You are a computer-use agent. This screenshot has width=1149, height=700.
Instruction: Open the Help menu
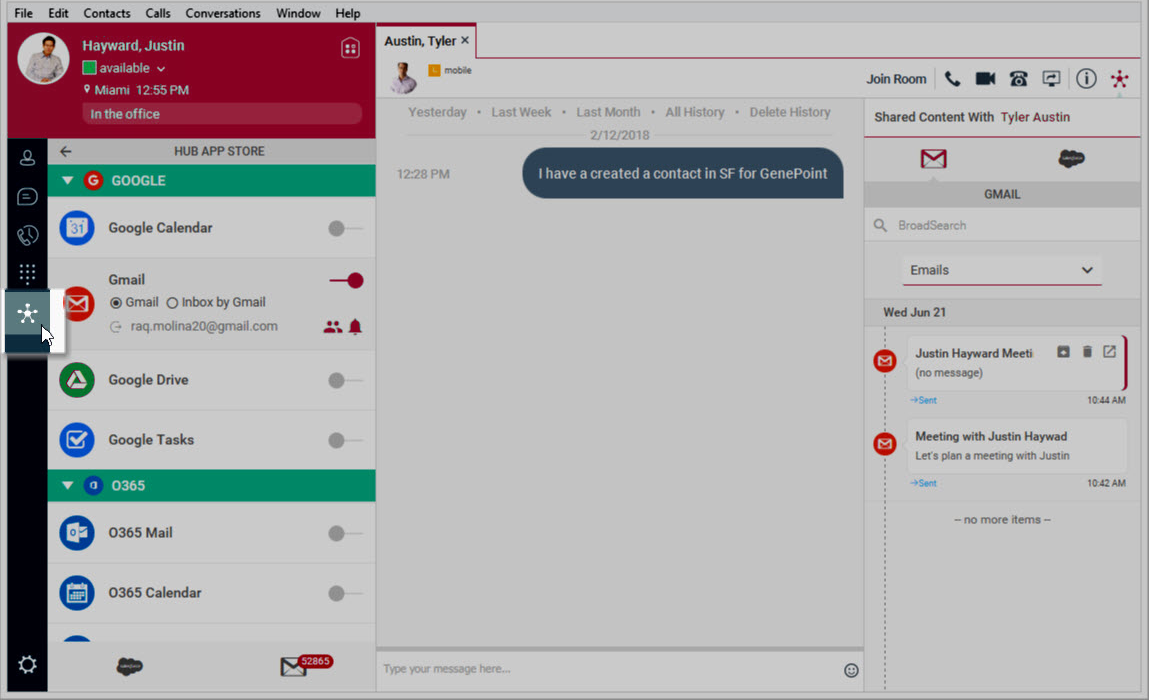click(x=347, y=13)
